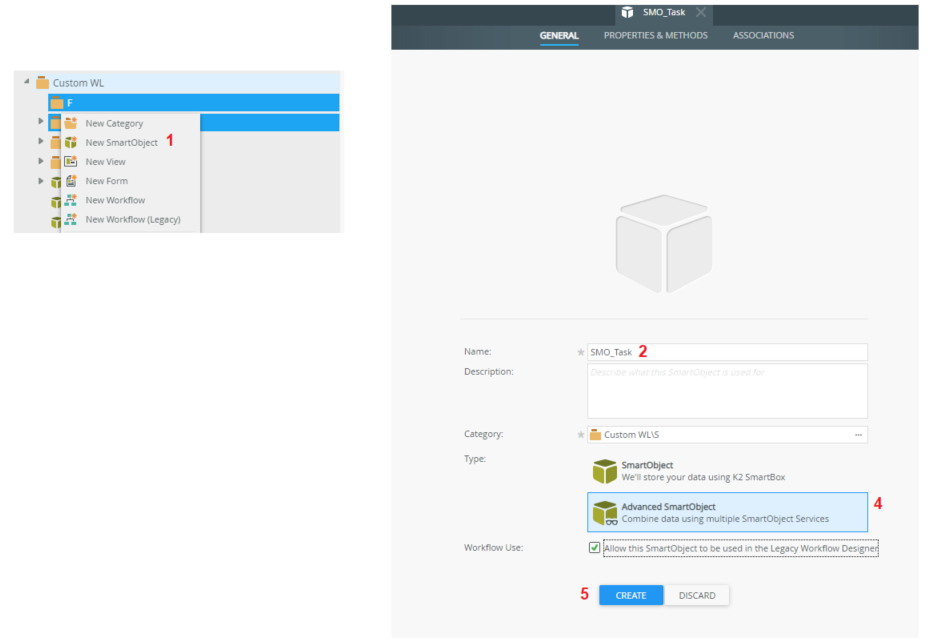
Task: Click the New Workflow icon in menu
Action: click(x=70, y=200)
